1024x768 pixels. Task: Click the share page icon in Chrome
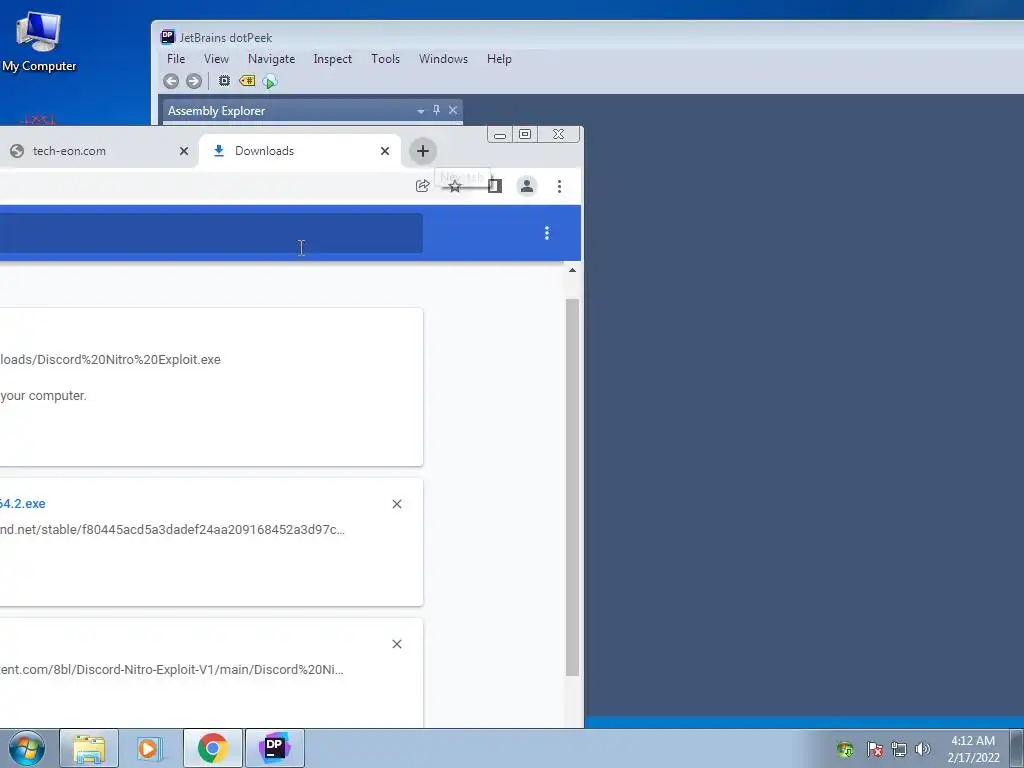tap(423, 186)
